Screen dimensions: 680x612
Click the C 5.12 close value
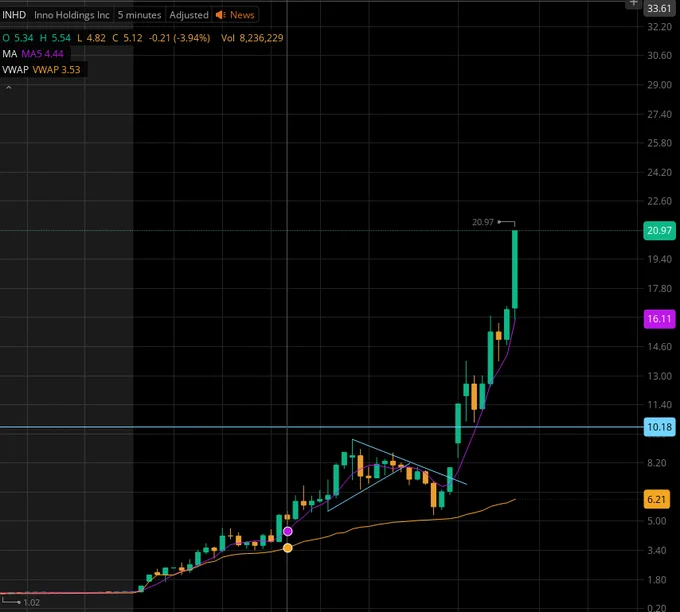pos(127,38)
